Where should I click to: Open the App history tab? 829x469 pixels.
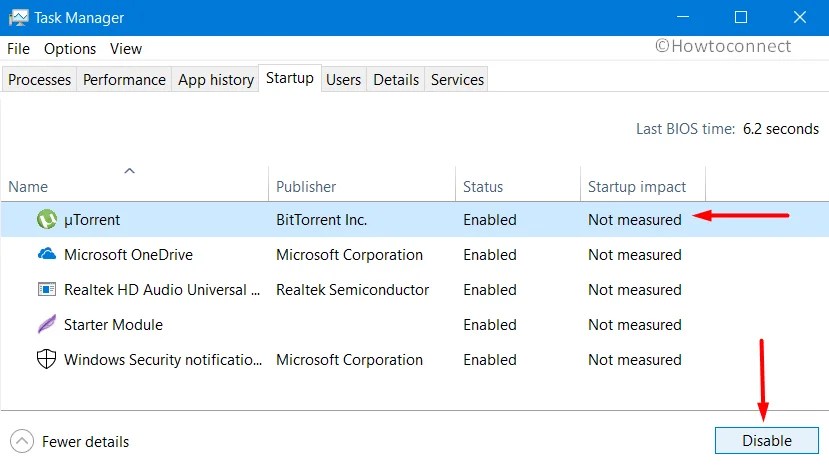click(x=216, y=79)
